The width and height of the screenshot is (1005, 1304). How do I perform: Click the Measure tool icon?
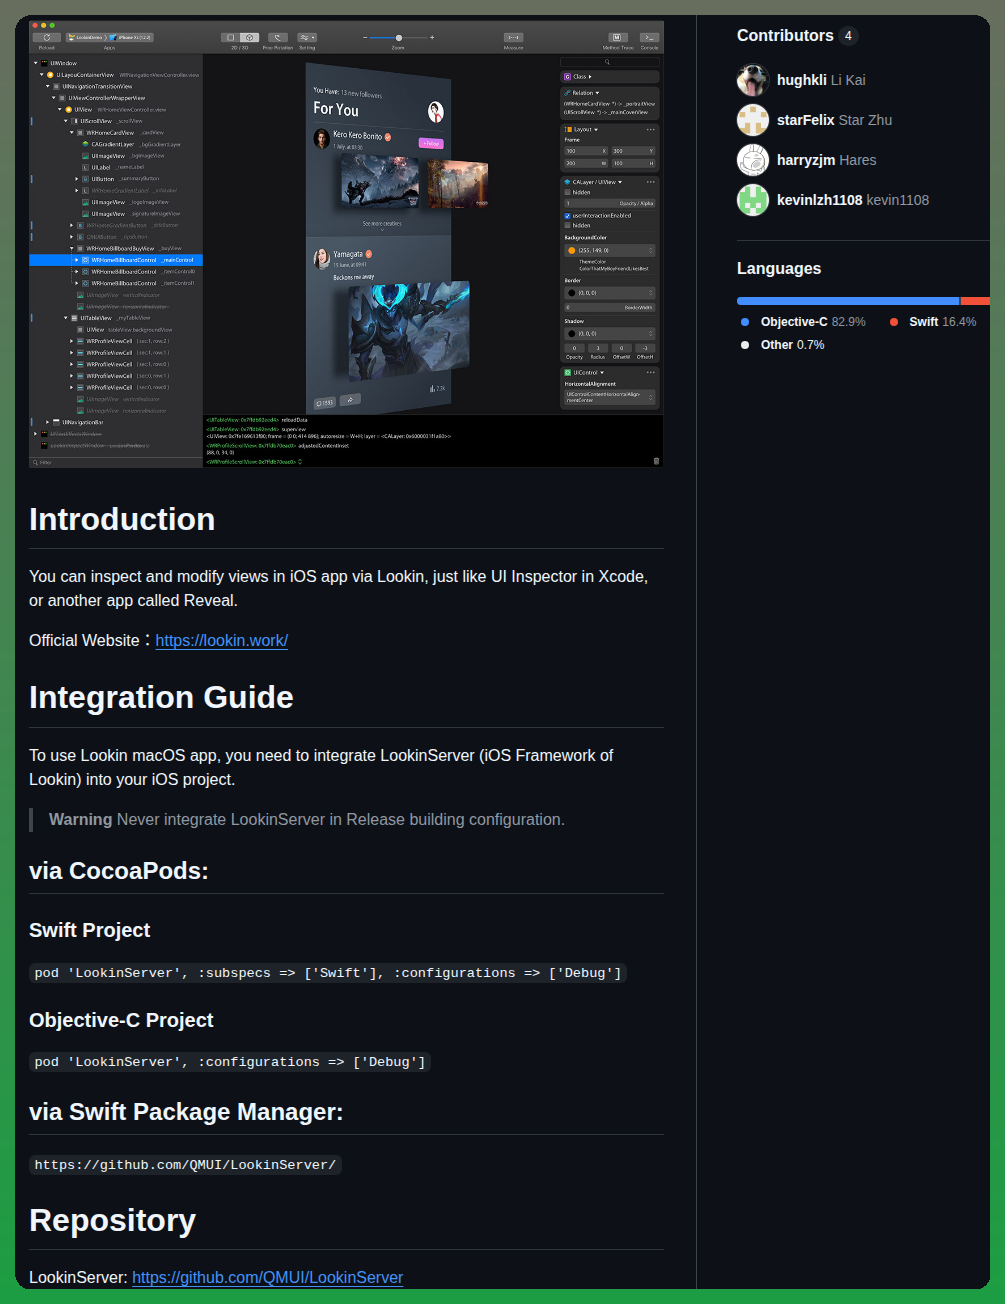click(x=514, y=37)
